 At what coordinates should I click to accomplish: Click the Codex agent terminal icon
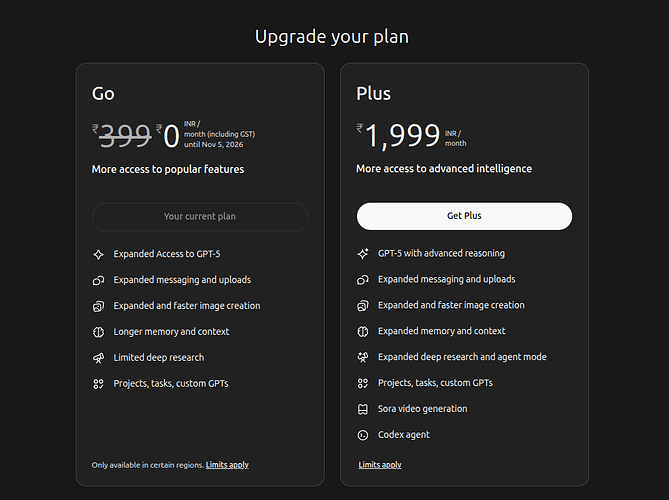tap(363, 435)
